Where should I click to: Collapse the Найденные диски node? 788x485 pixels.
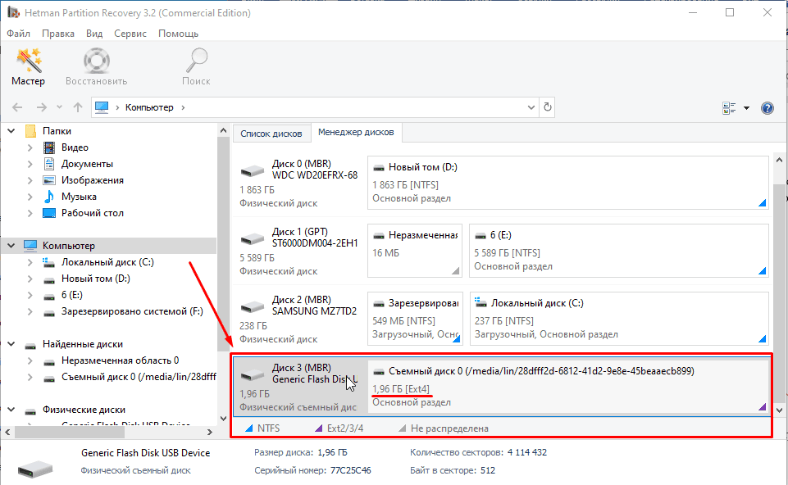pos(11,344)
